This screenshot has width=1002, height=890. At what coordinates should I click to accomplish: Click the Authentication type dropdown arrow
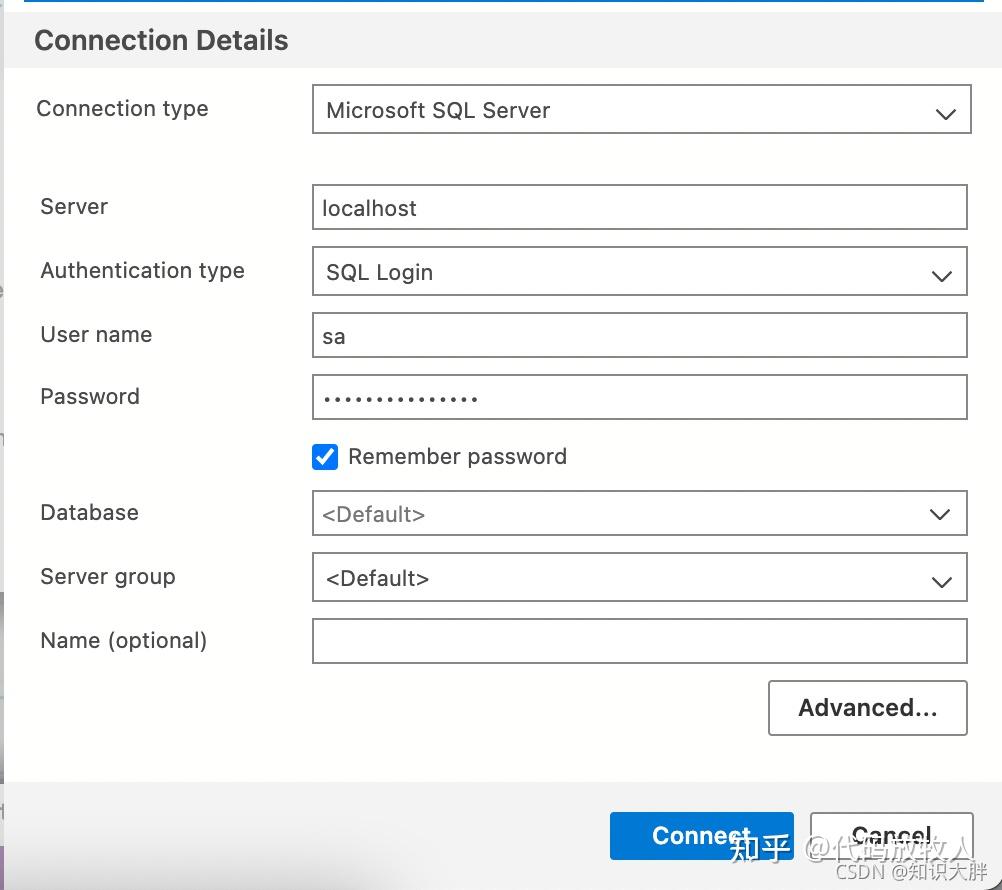point(941,274)
